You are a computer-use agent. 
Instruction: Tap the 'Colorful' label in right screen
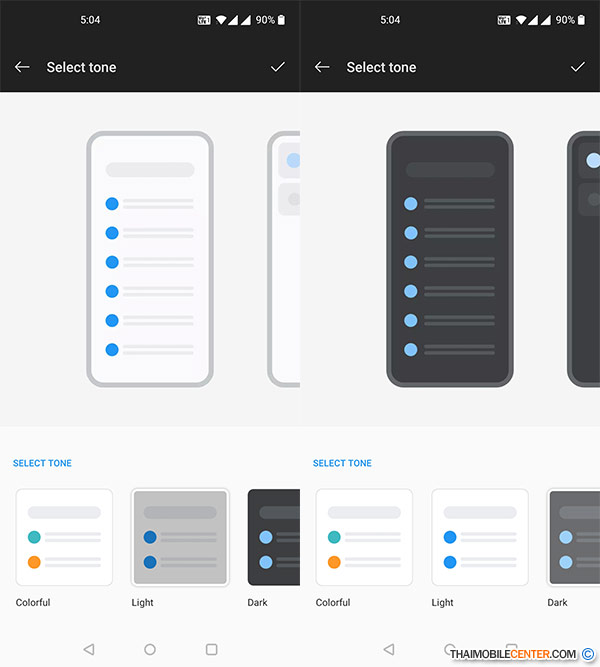pyautogui.click(x=333, y=602)
